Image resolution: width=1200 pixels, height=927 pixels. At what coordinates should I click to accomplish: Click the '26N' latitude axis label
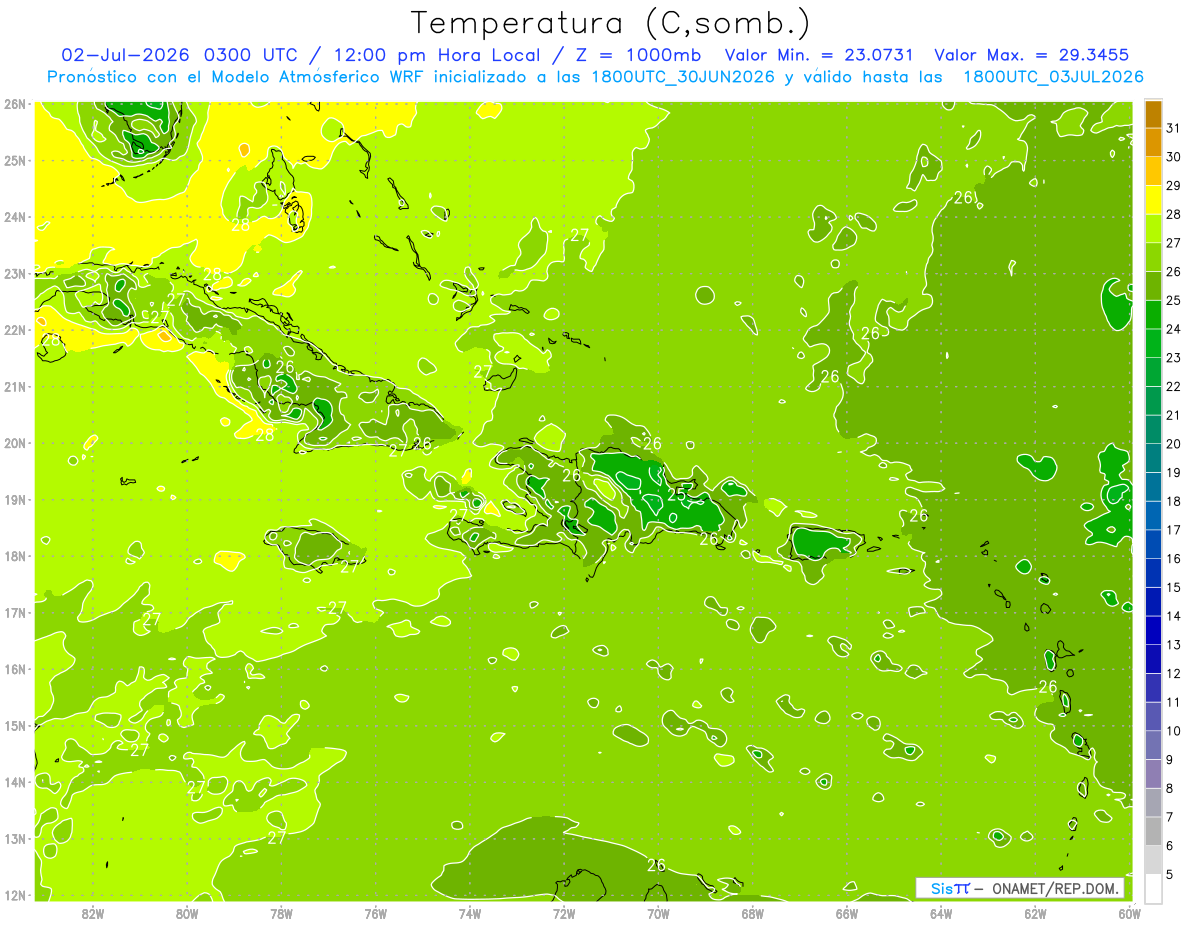tap(15, 104)
